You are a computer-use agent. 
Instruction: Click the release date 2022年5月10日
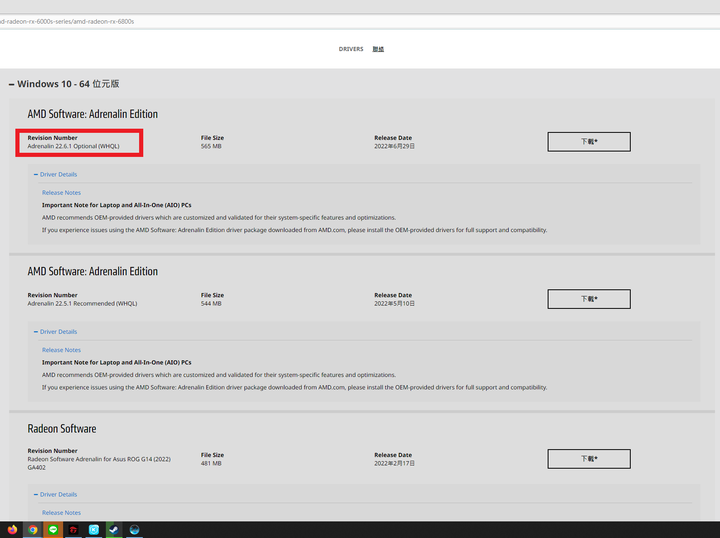click(x=394, y=303)
